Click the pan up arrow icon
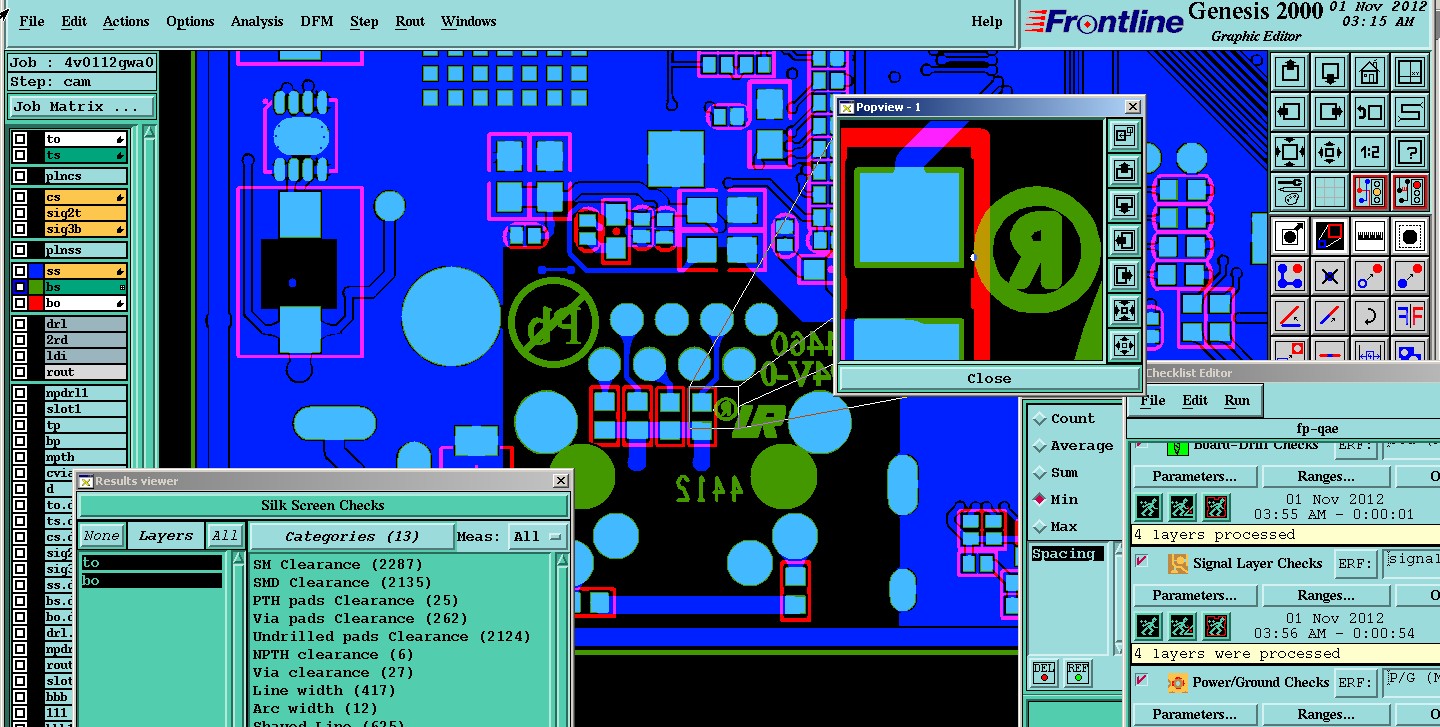This screenshot has height=727, width=1440. tap(1290, 72)
